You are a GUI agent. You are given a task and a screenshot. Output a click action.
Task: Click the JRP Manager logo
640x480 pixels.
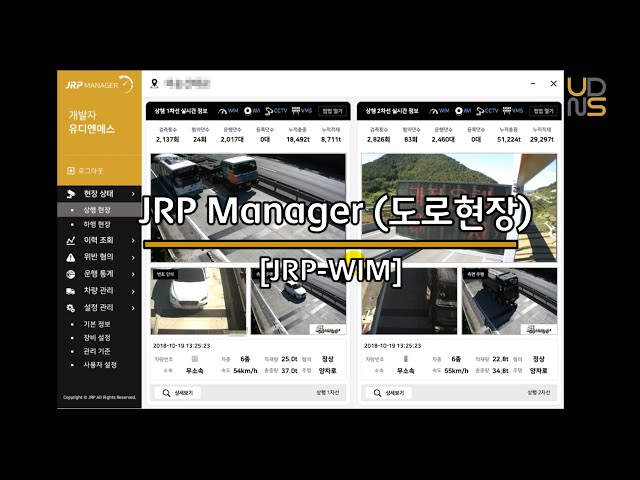point(99,84)
